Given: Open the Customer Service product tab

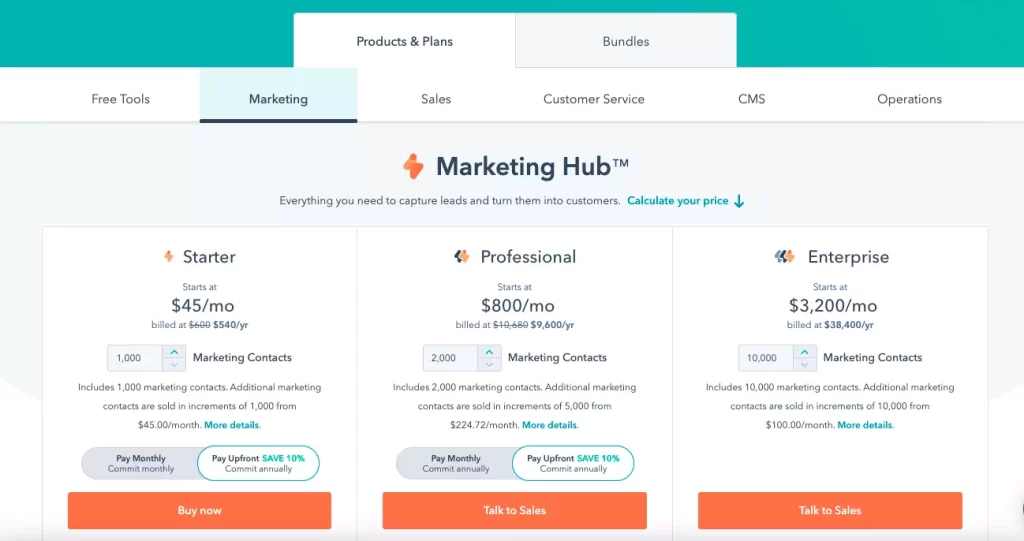Looking at the screenshot, I should coord(594,99).
